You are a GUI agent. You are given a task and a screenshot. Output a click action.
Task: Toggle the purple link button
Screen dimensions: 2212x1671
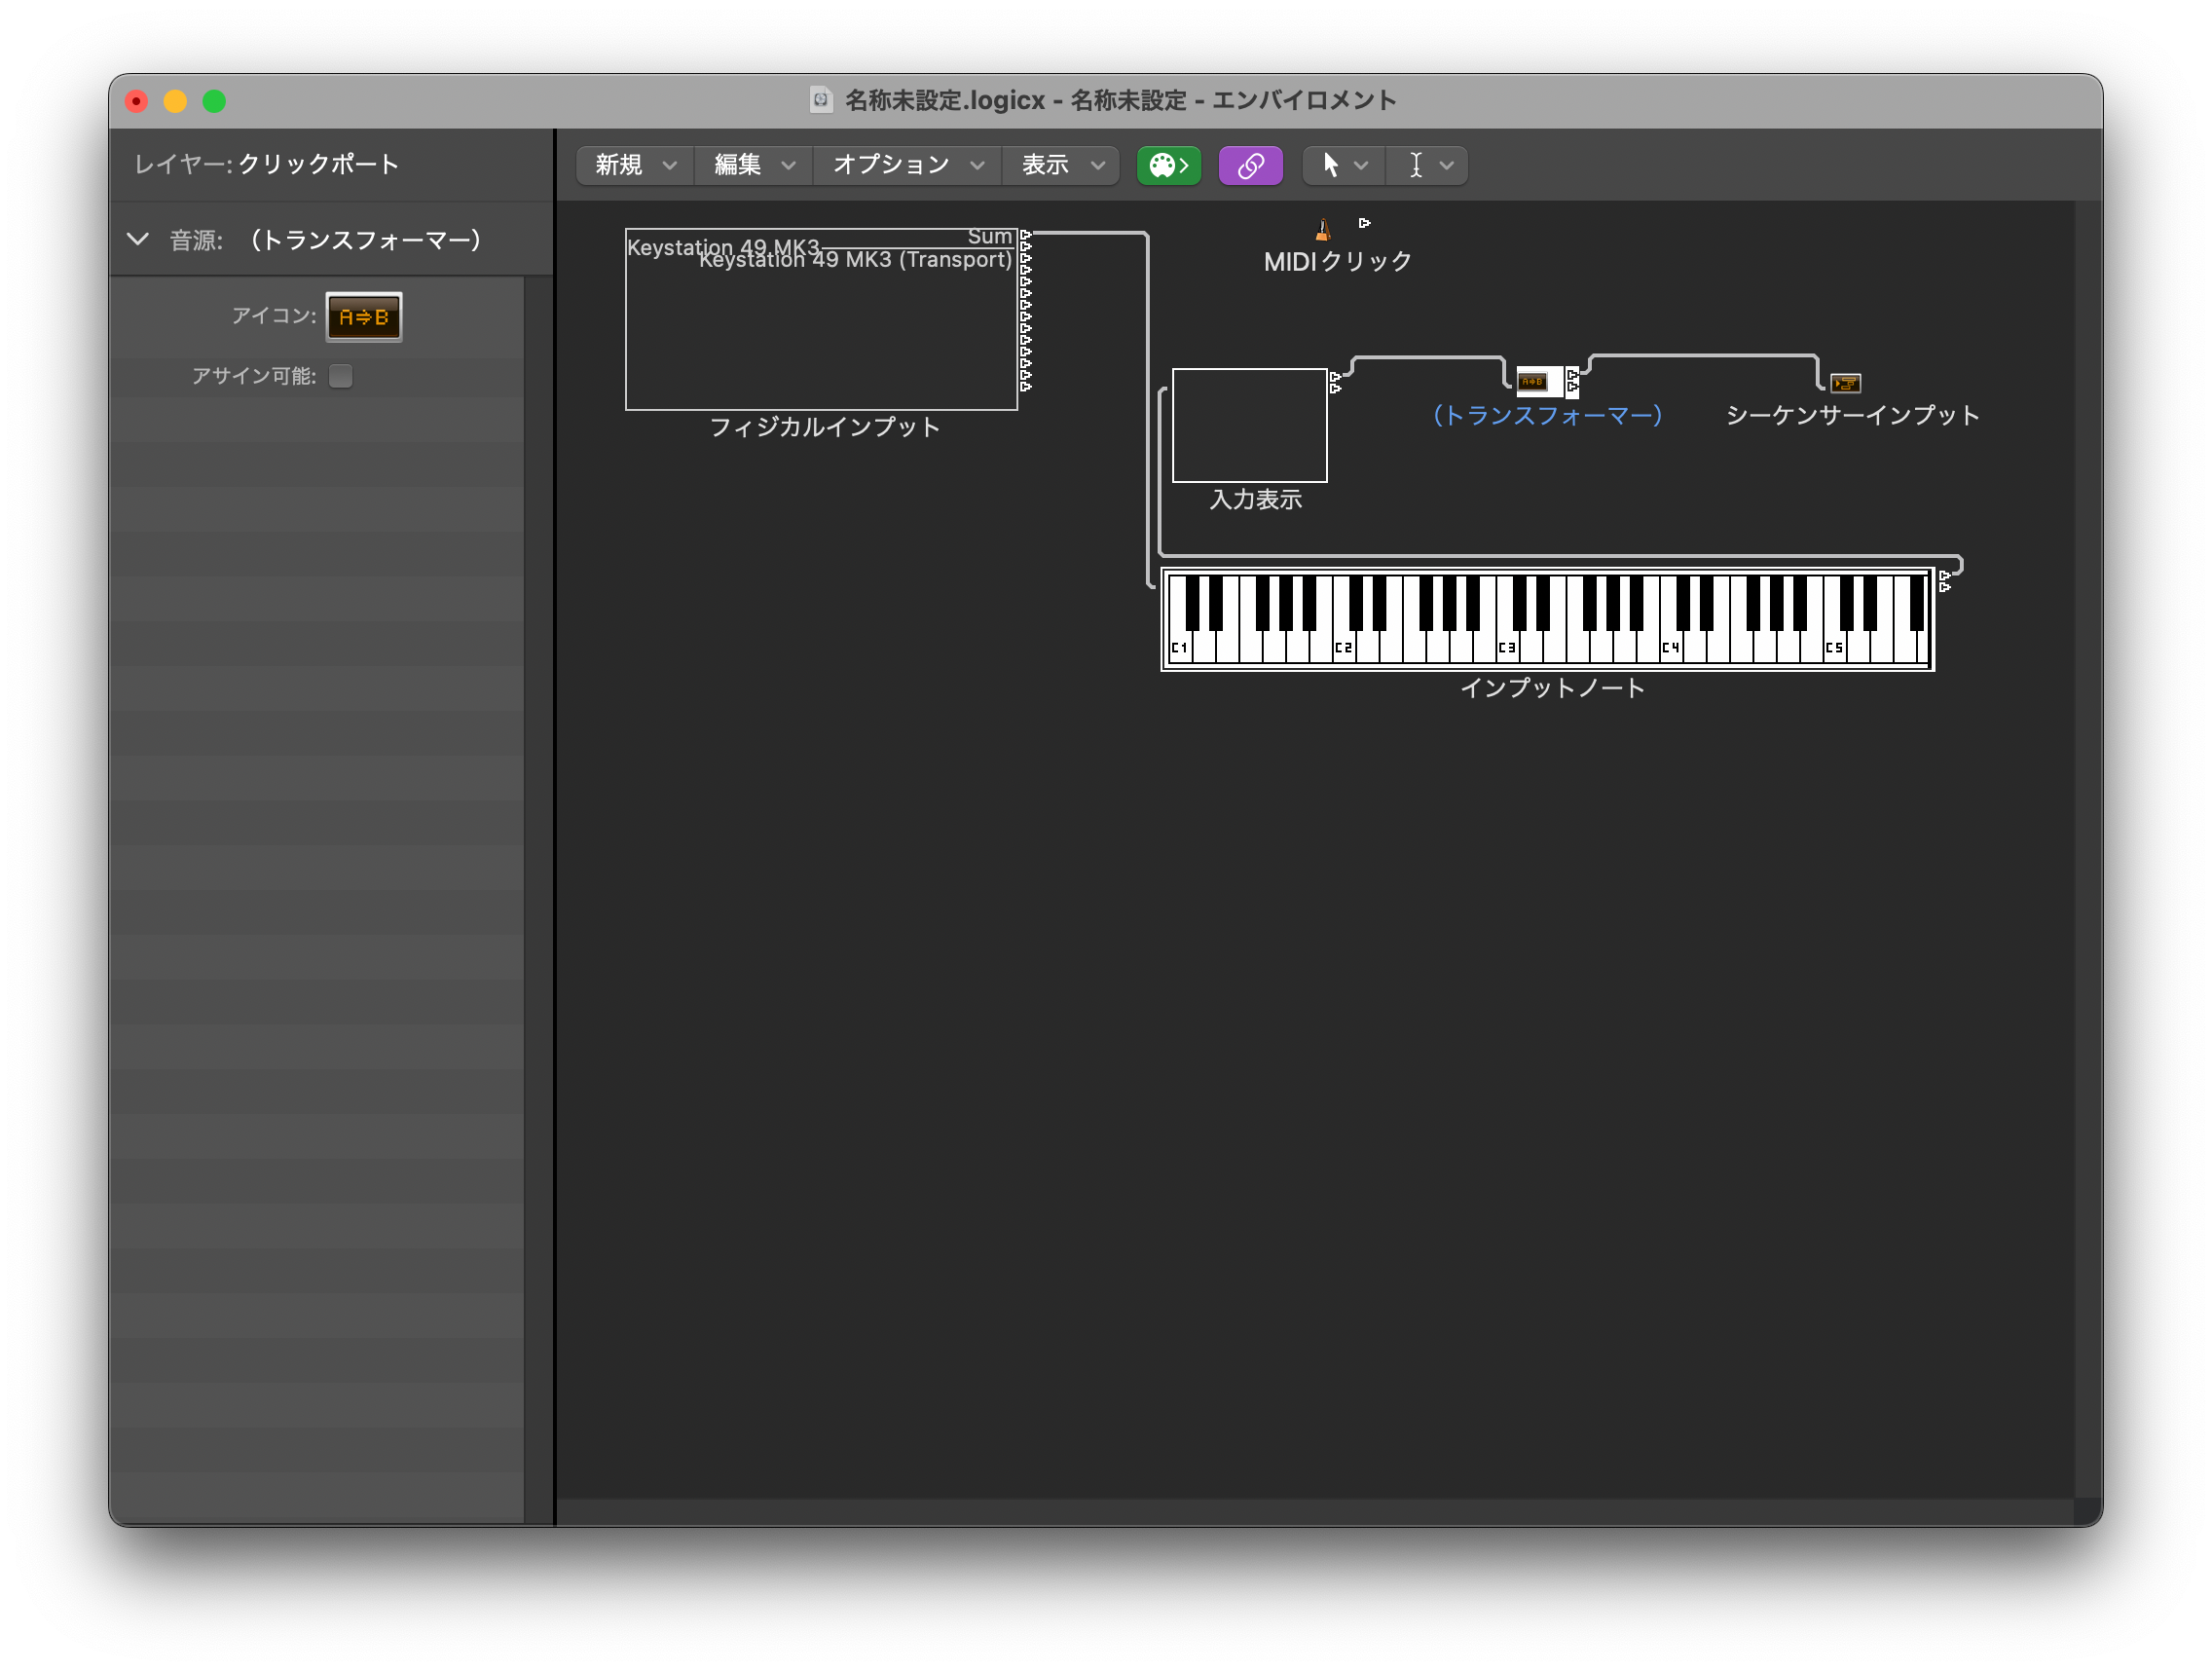[x=1250, y=165]
